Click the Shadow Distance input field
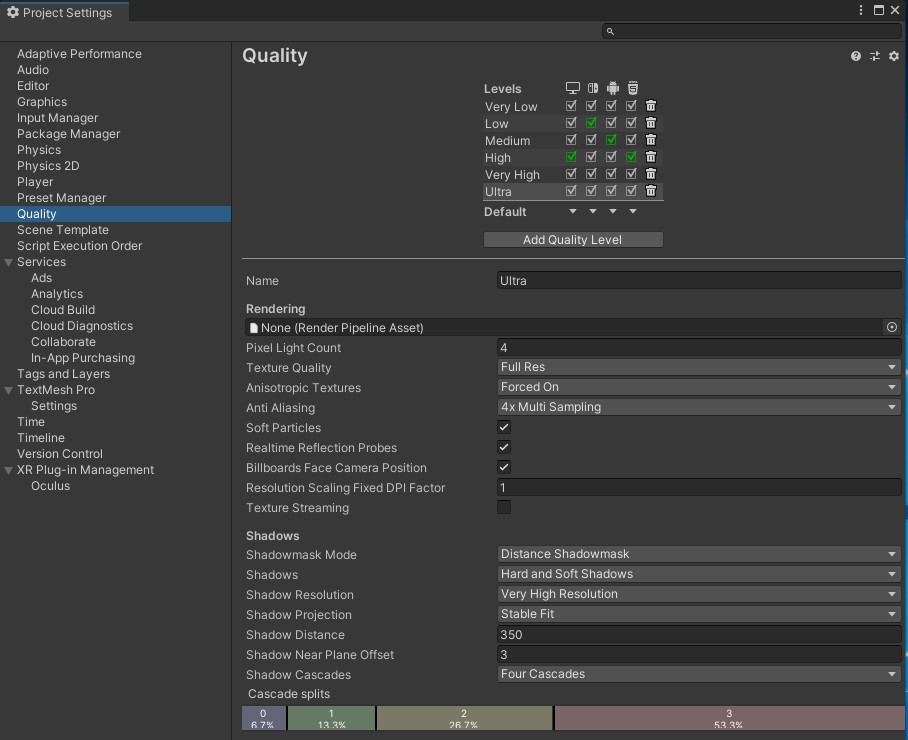Viewport: 908px width, 740px height. [x=699, y=634]
